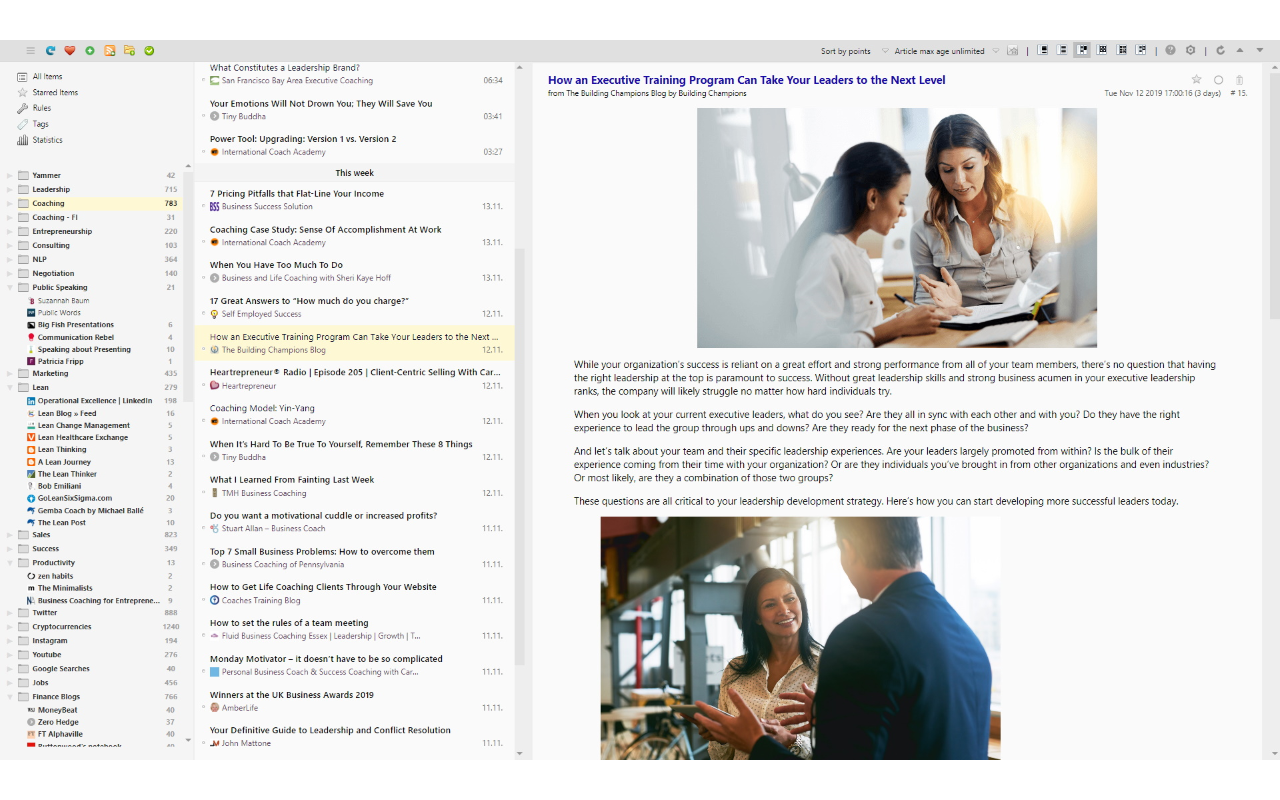Screen dimensions: 1280x800
Task: Star the open article
Action: [1196, 80]
